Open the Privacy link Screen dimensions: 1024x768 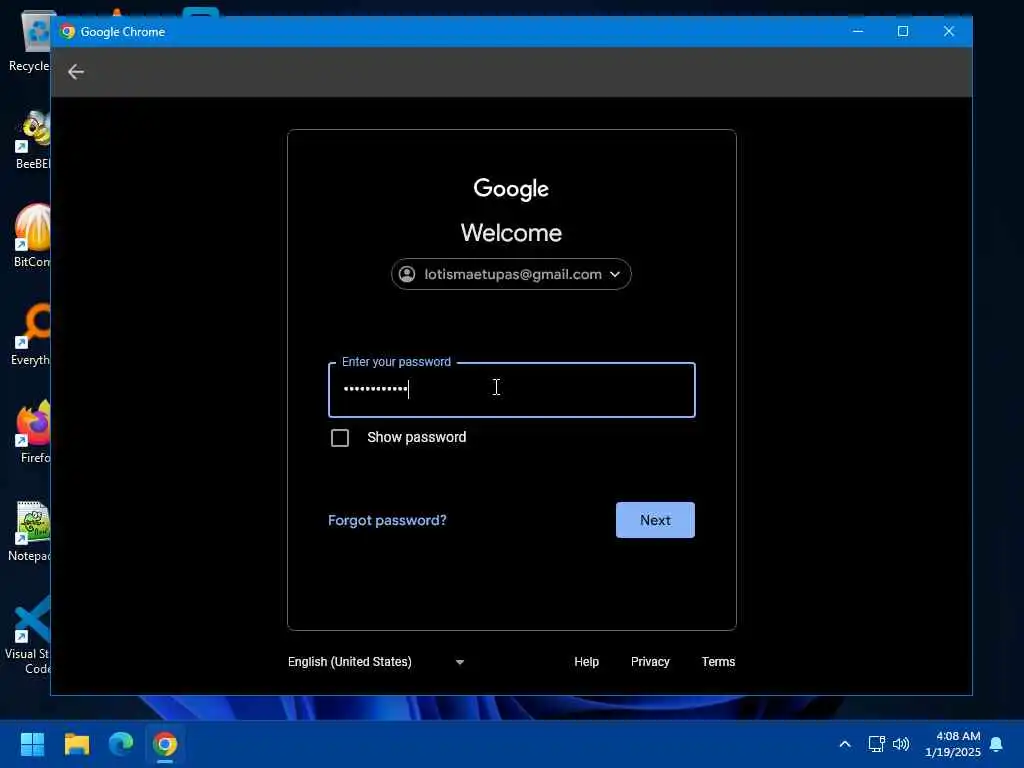point(650,662)
